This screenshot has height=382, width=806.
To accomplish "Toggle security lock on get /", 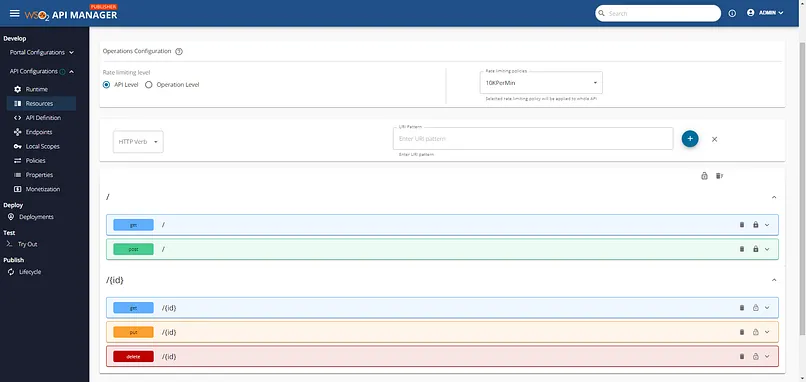I will (756, 225).
